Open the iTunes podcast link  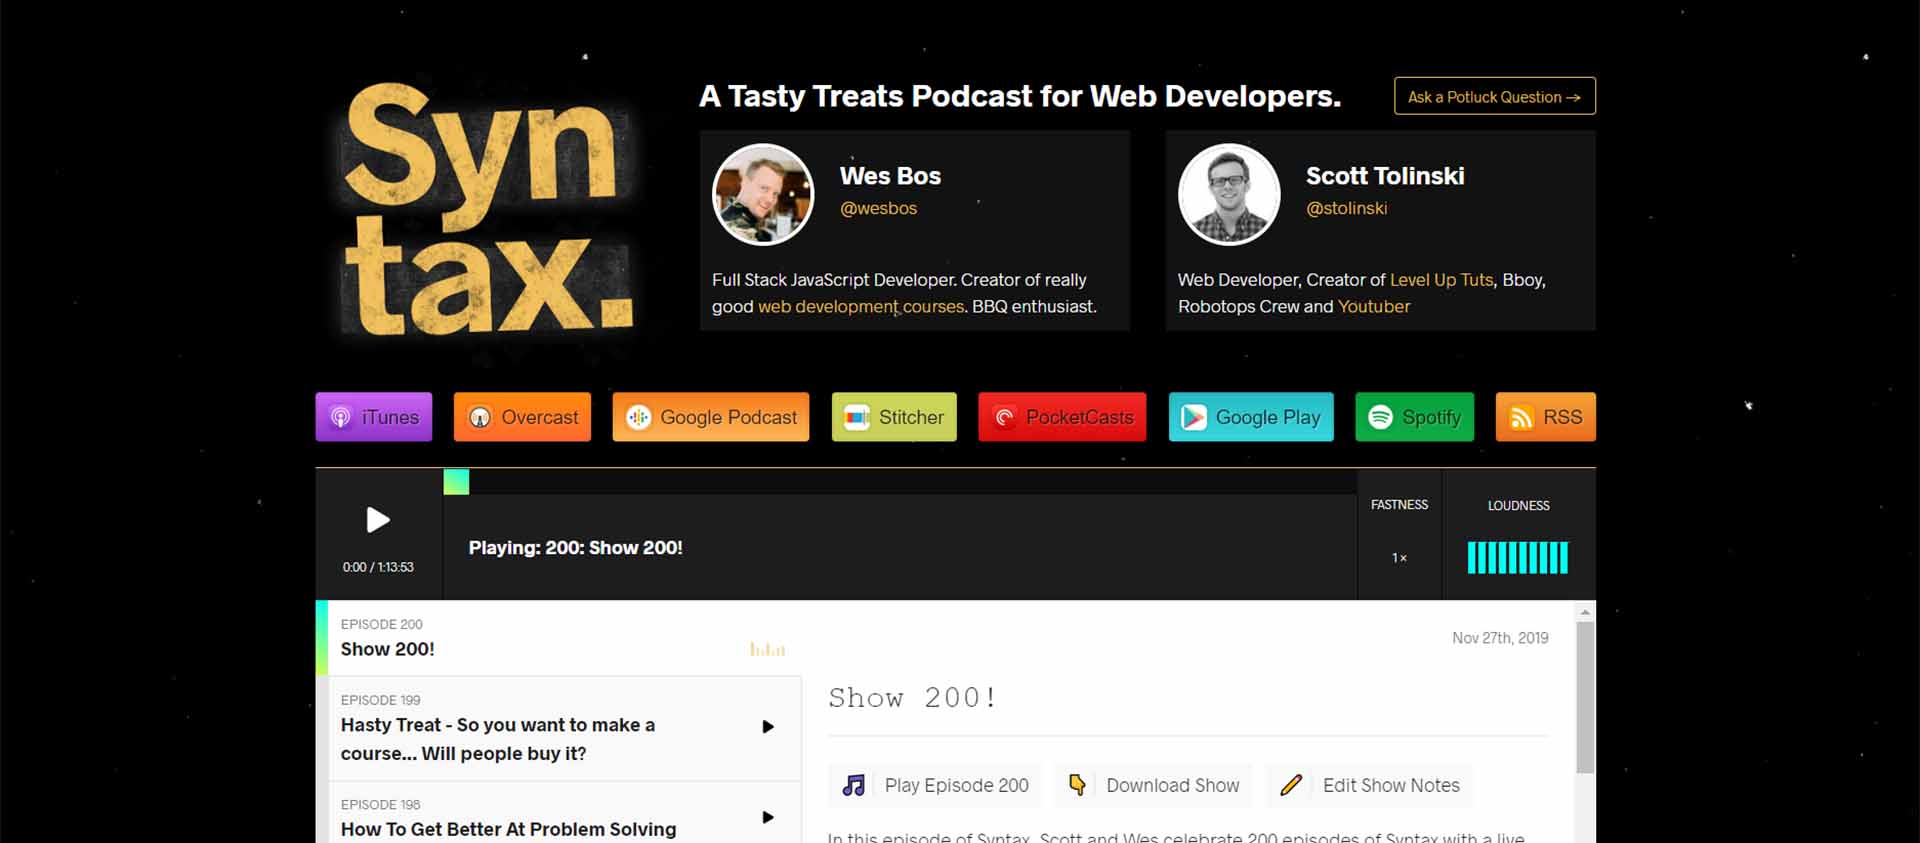pyautogui.click(x=374, y=417)
